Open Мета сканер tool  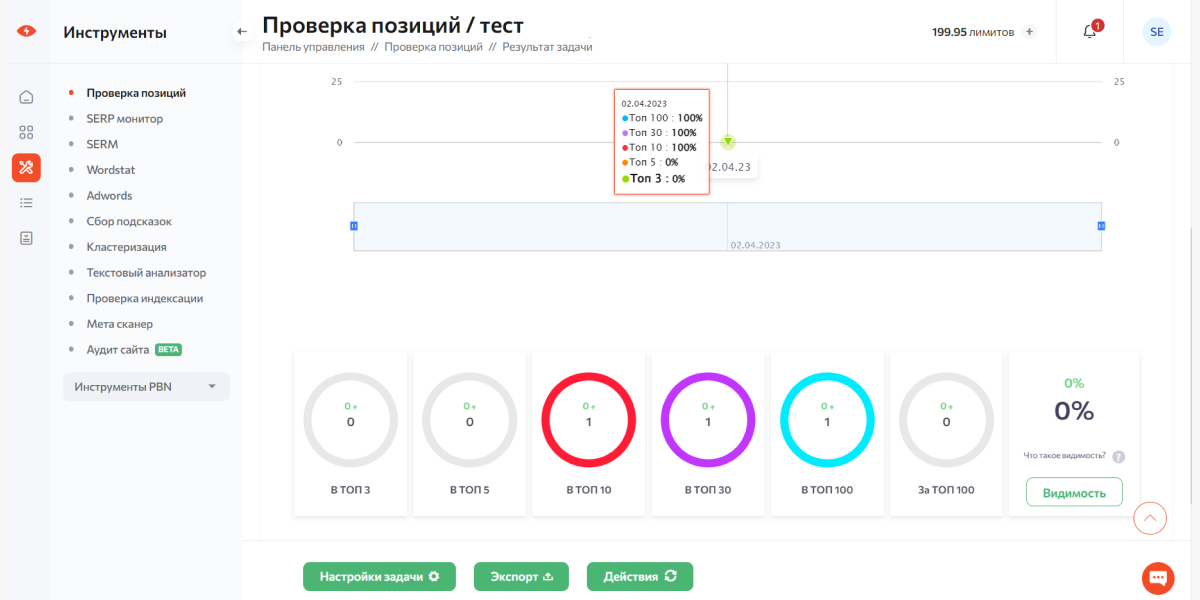pyautogui.click(x=120, y=324)
